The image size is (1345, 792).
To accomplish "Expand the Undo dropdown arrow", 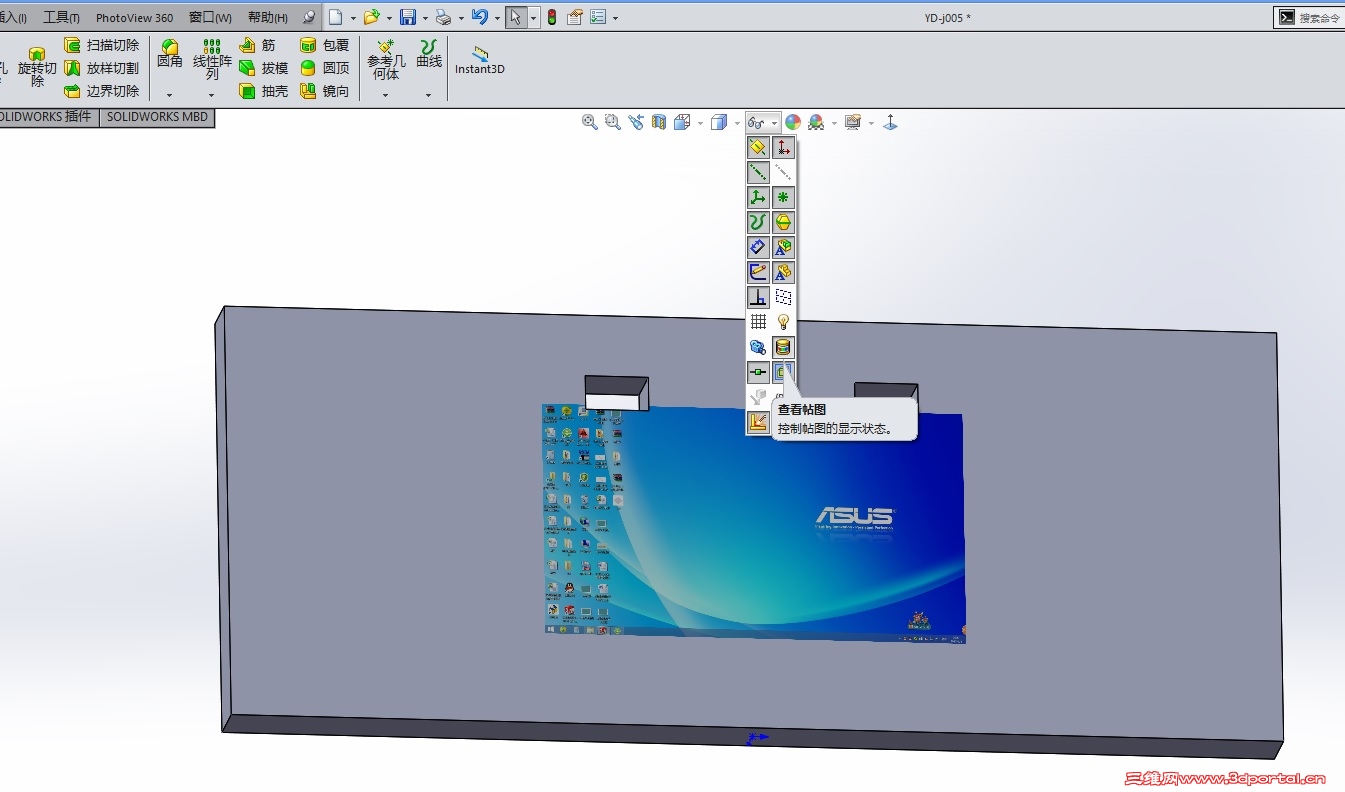I will click(497, 18).
